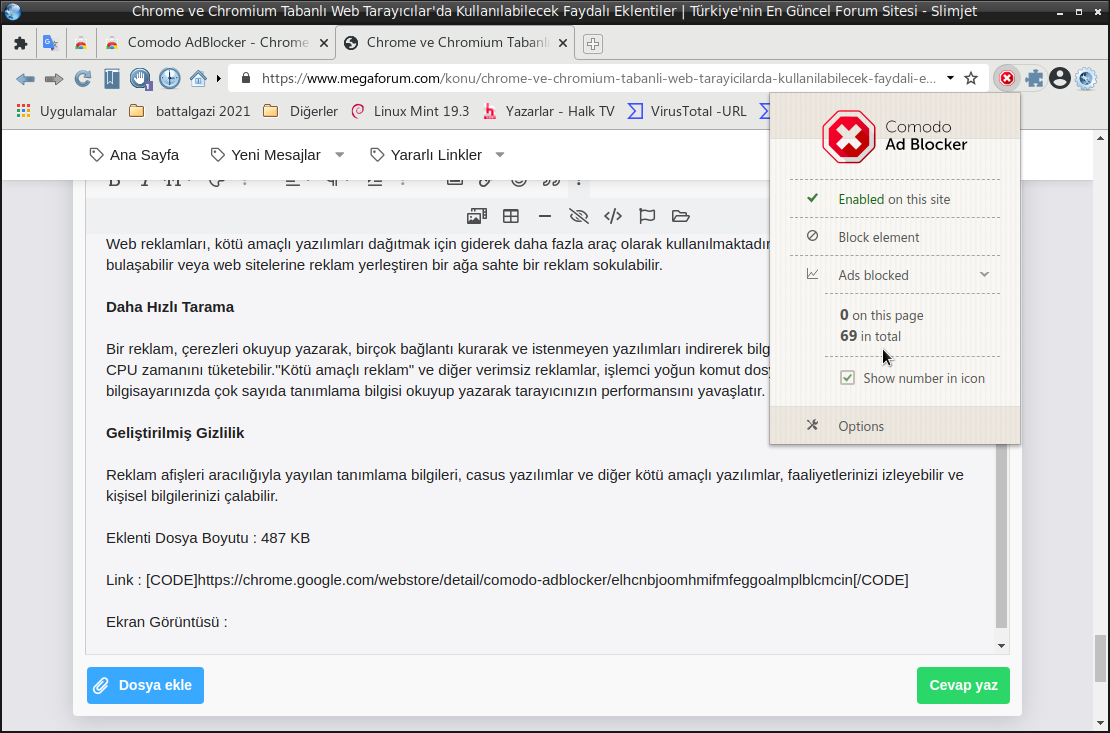The width and height of the screenshot is (1110, 733).
Task: Click the page vertical scrollbar thumb
Action: tap(1099, 659)
